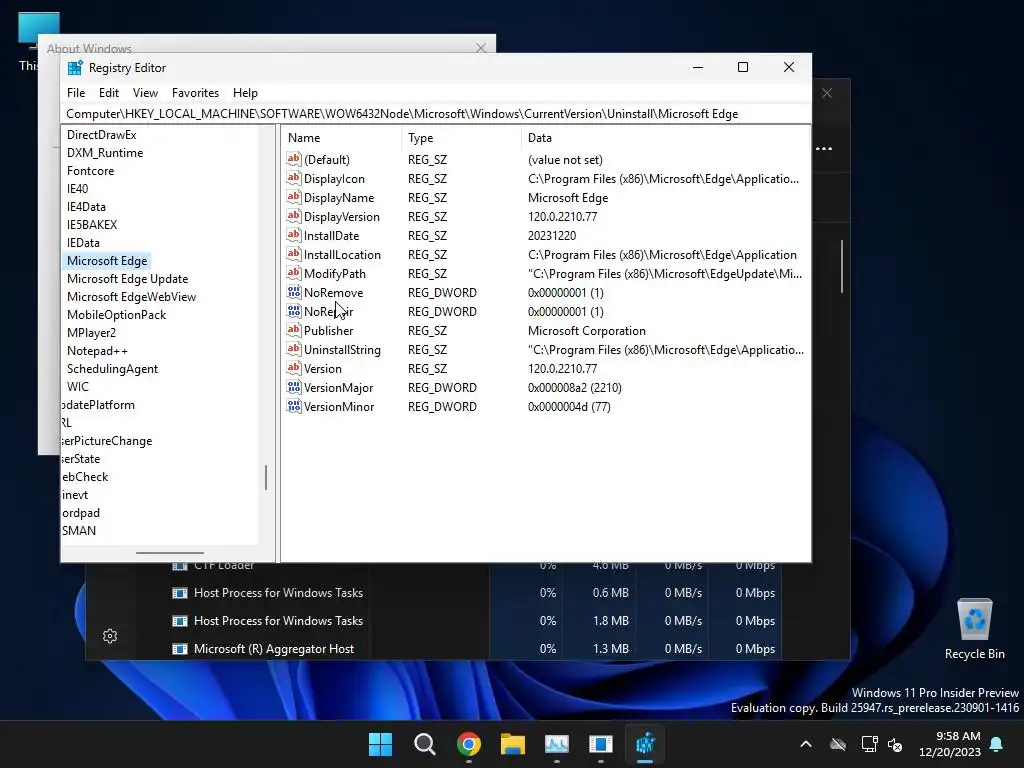Click the 20231220 InstallDate data
Viewport: 1024px width, 768px height.
click(x=552, y=235)
